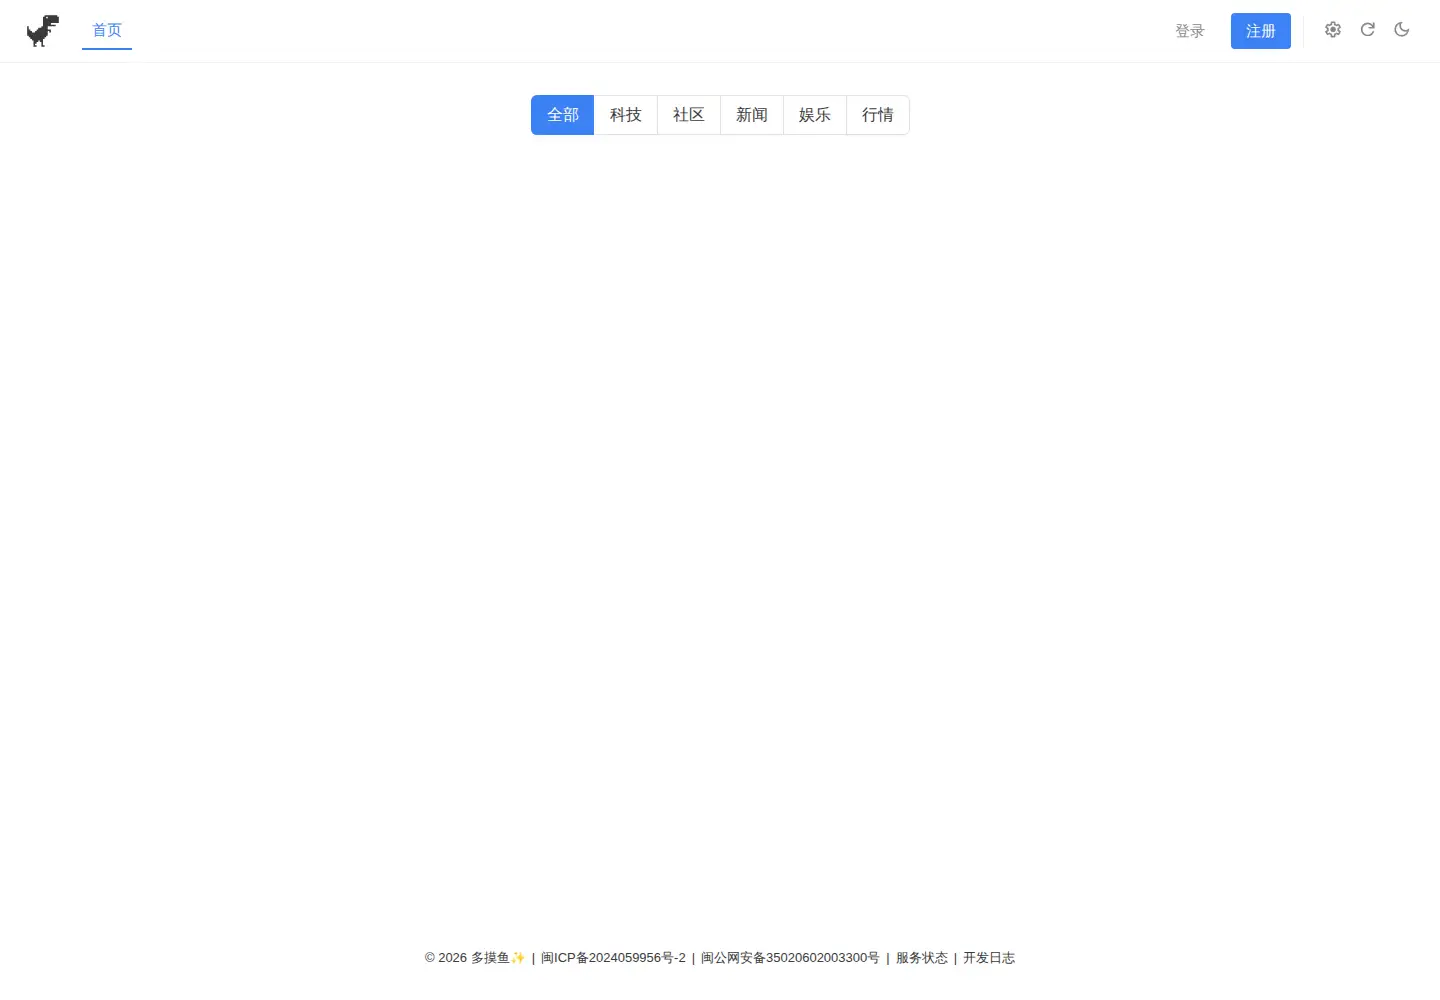Open the 闽ICP备2024059956号-2 link
The height and width of the screenshot is (1000, 1440).
[614, 958]
